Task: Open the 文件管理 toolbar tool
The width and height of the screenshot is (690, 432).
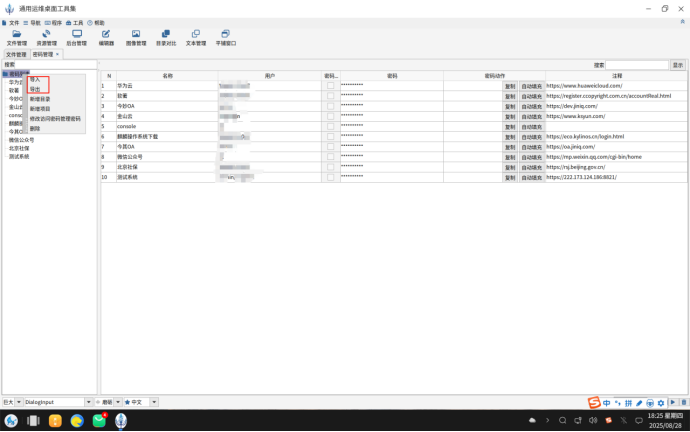Action: (x=17, y=38)
